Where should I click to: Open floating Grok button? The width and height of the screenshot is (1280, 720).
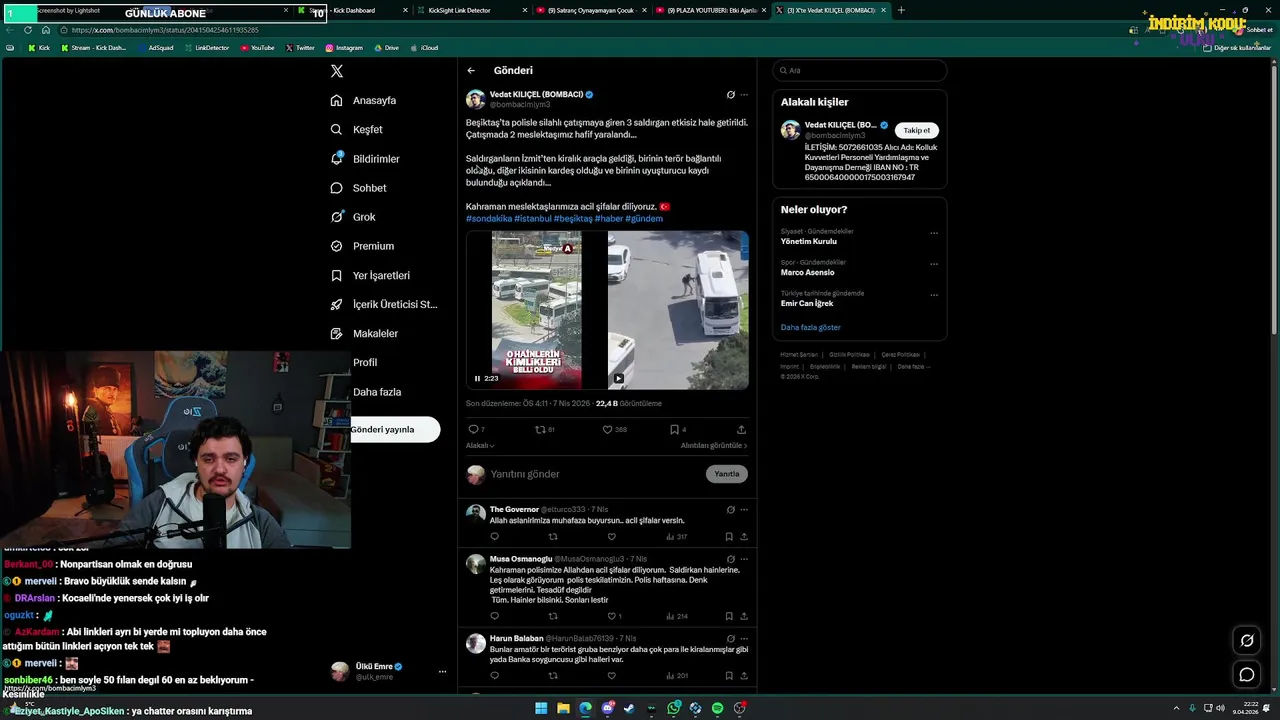pos(1247,640)
